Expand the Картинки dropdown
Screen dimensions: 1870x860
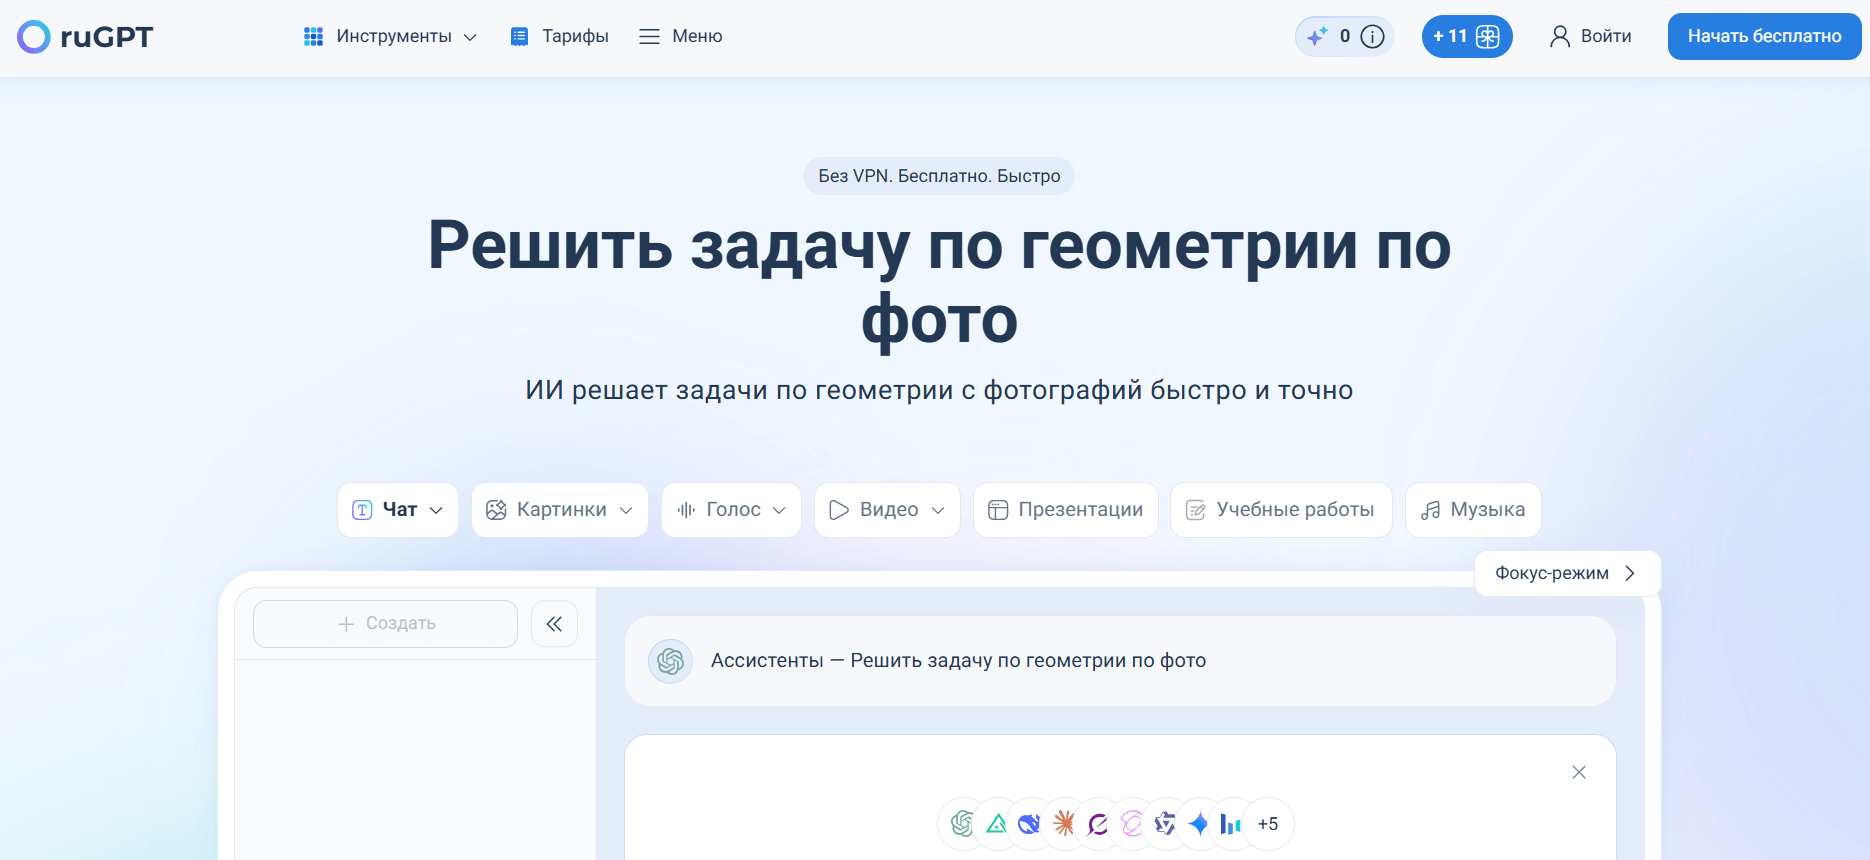point(559,510)
